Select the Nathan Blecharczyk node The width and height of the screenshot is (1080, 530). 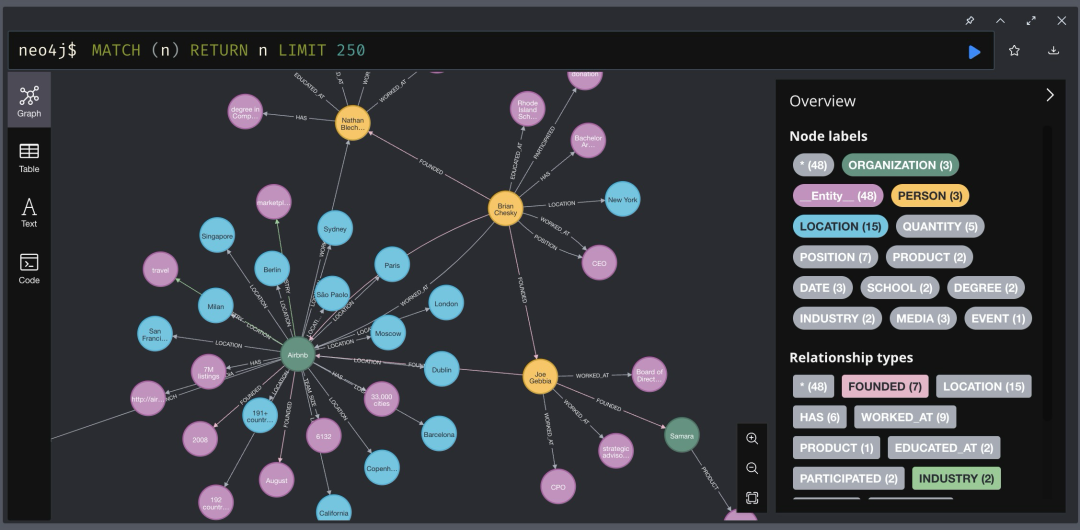pyautogui.click(x=353, y=123)
